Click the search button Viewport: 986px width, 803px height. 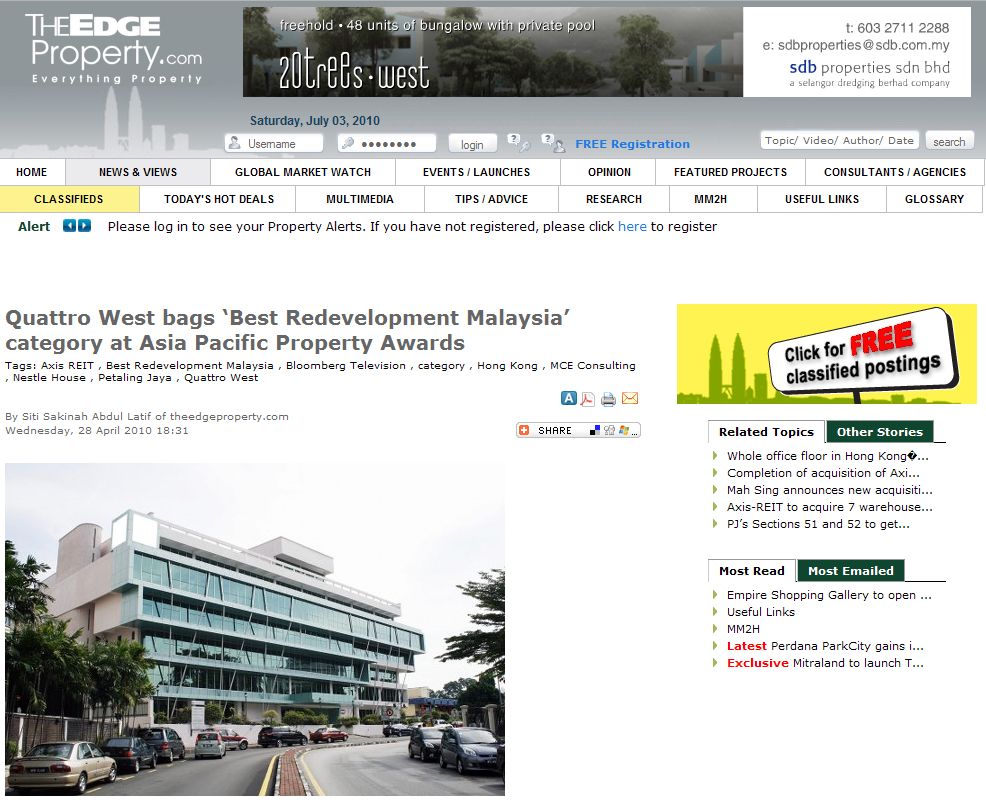(950, 141)
